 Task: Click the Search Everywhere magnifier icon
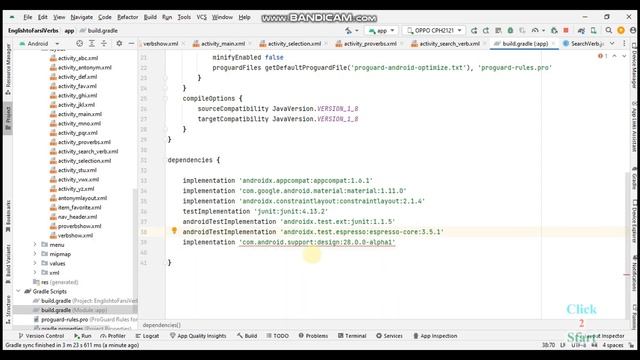pyautogui.click(x=609, y=31)
